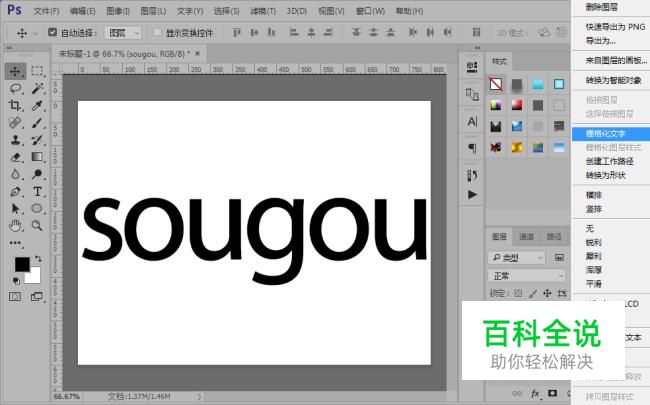The width and height of the screenshot is (650, 405).
Task: Collapse the toolbox with the double-arrow
Action: pyautogui.click(x=8, y=48)
